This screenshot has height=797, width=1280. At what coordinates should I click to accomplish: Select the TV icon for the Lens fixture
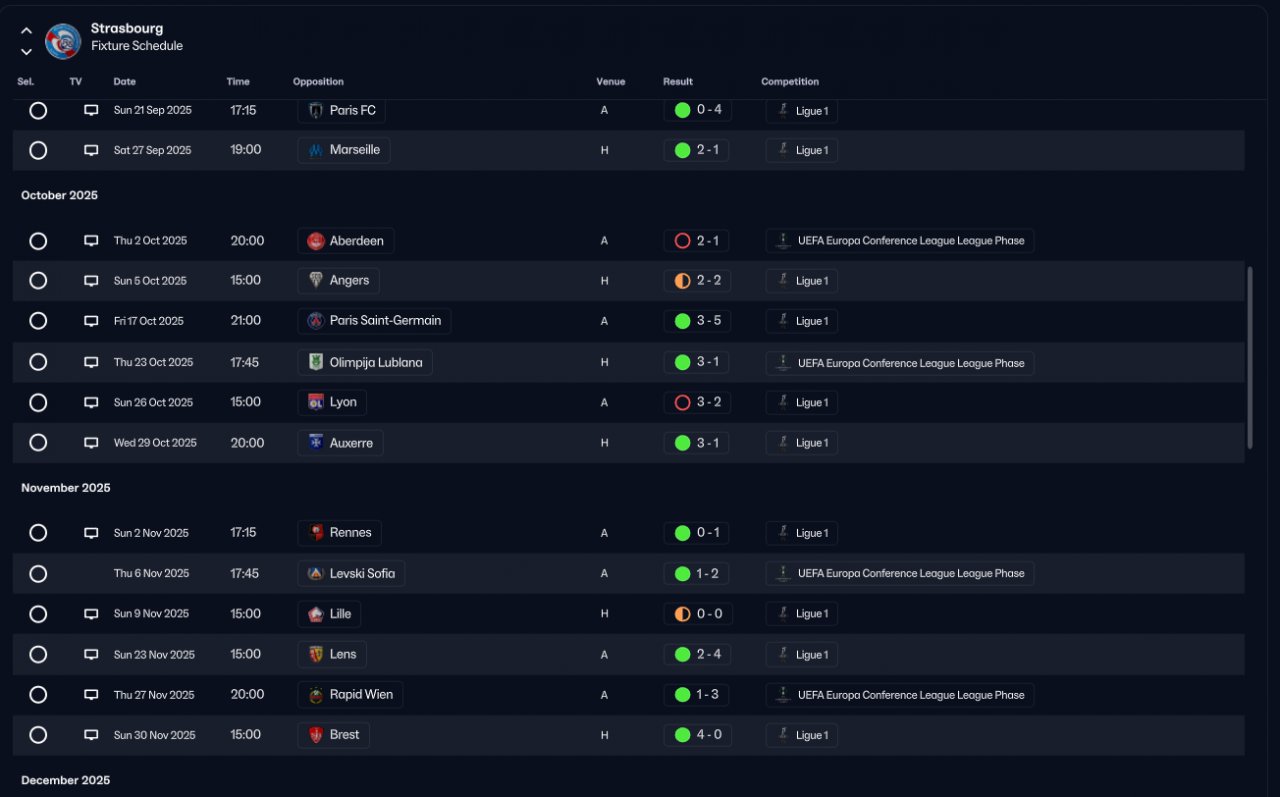[91, 655]
